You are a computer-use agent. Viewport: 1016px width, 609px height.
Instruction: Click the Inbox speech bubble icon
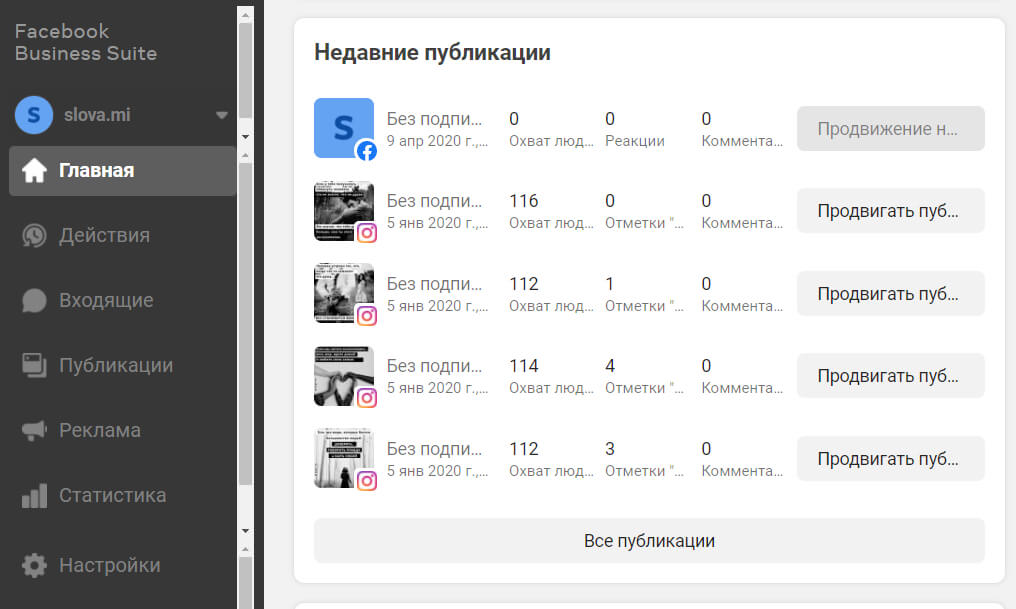(x=34, y=301)
